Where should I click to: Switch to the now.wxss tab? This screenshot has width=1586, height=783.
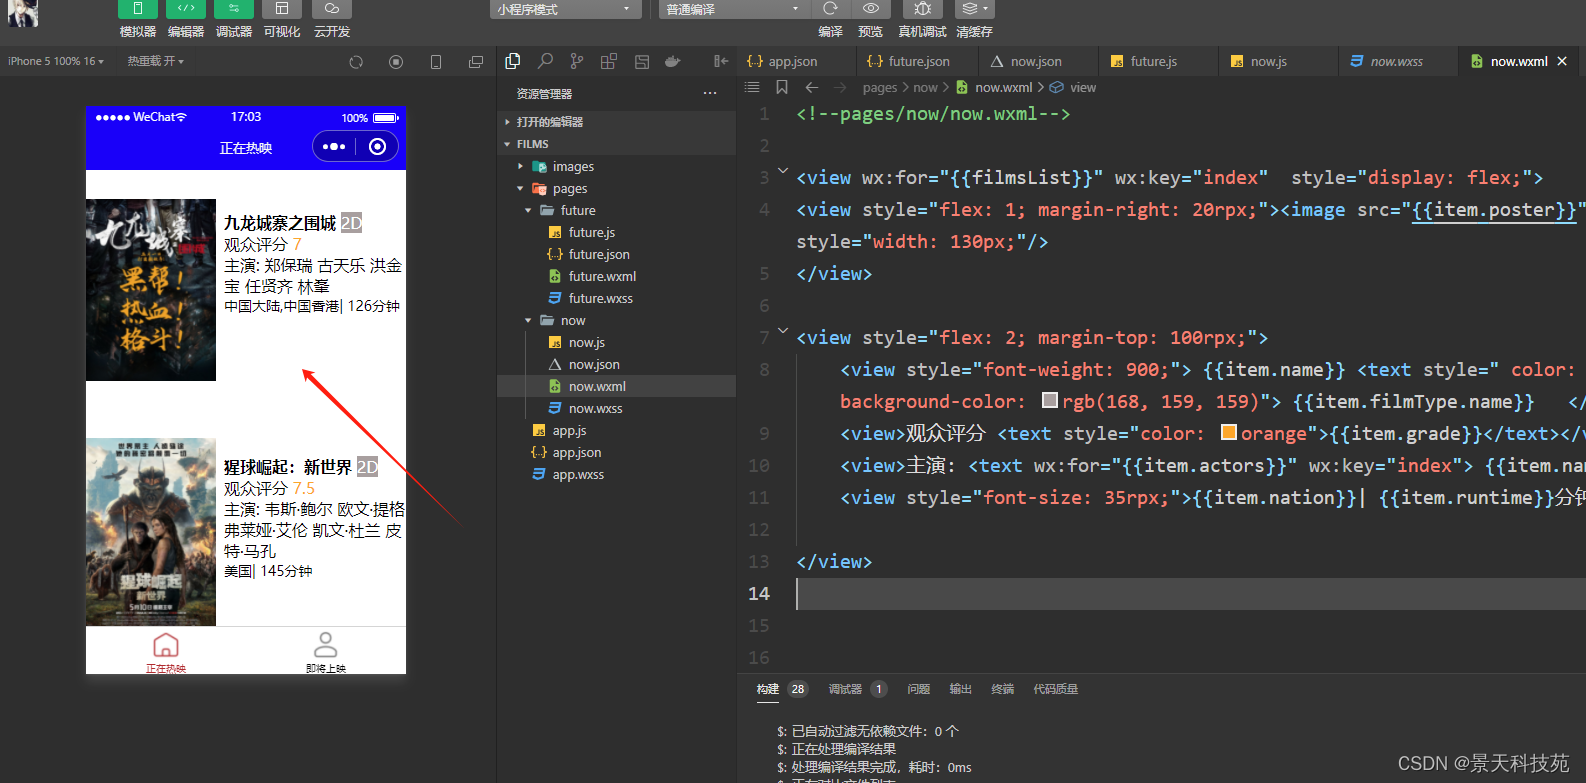pyautogui.click(x=1396, y=61)
